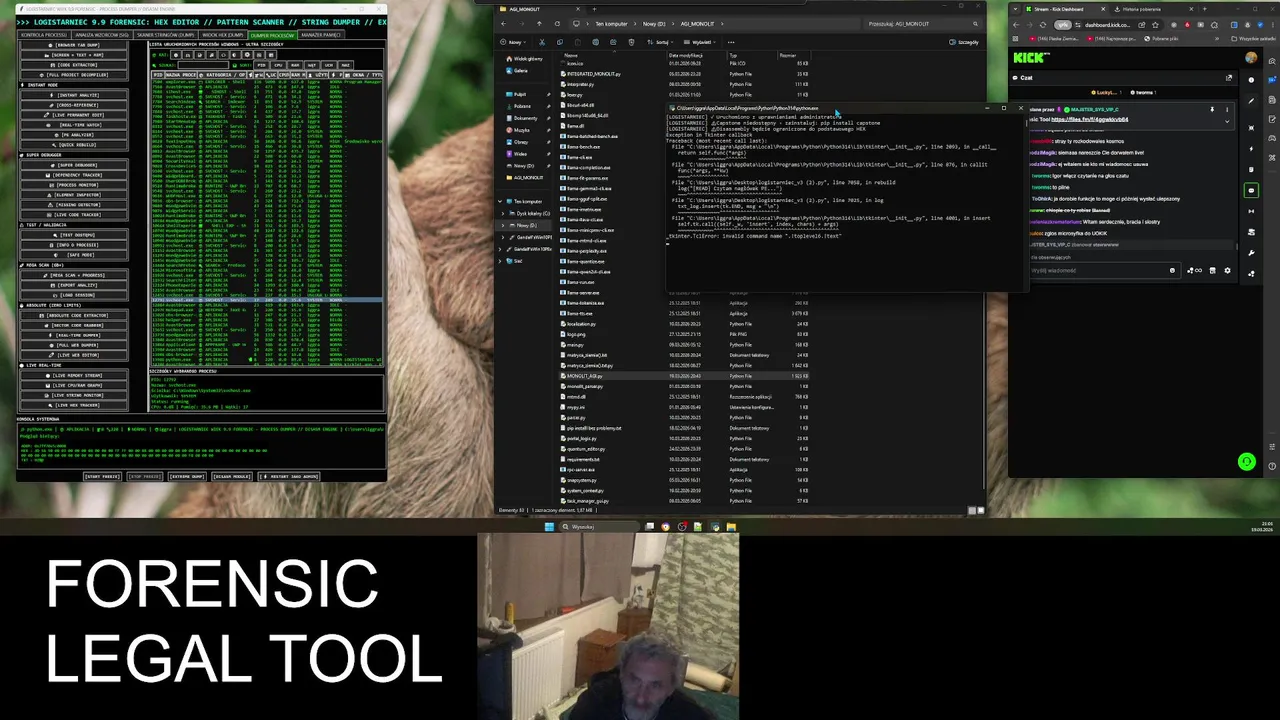
Task: Start the [SUPER DEBUGGER]
Action: tap(74, 165)
